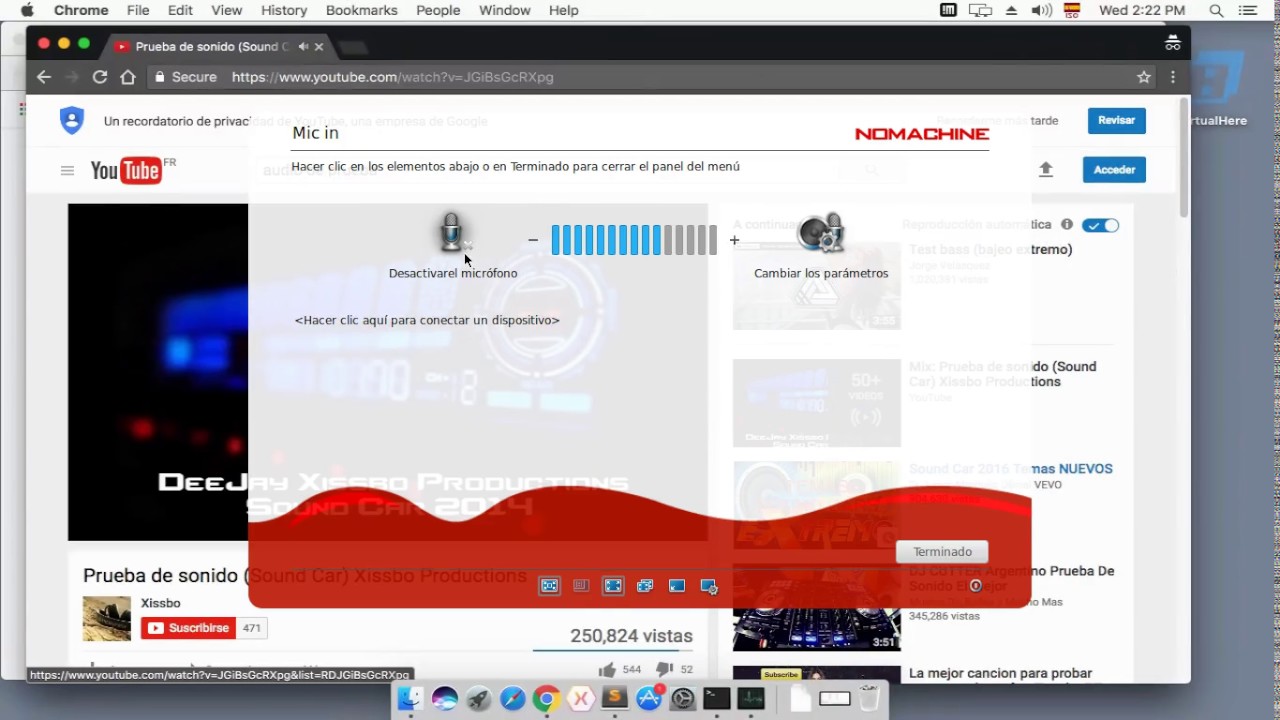Click the 3:51 video thumbnail
Viewport: 1280px width, 720px height.
[x=817, y=606]
